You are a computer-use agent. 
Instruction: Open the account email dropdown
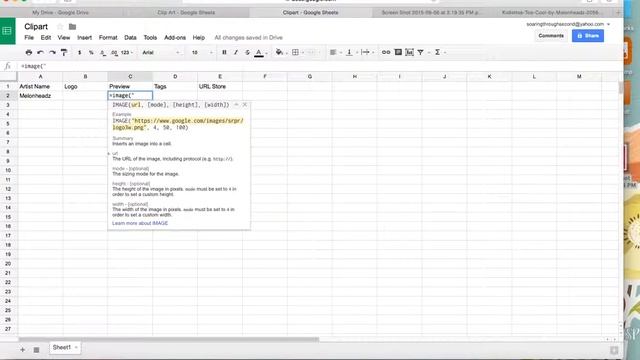coord(568,24)
